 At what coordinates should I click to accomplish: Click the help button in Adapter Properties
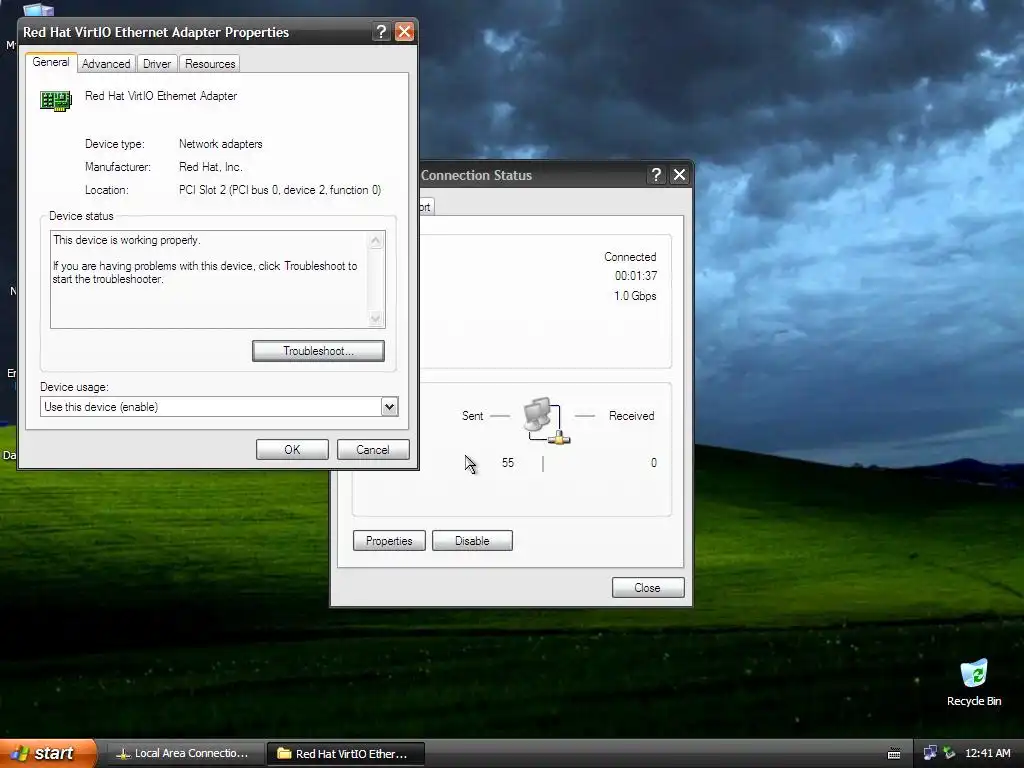coord(381,31)
